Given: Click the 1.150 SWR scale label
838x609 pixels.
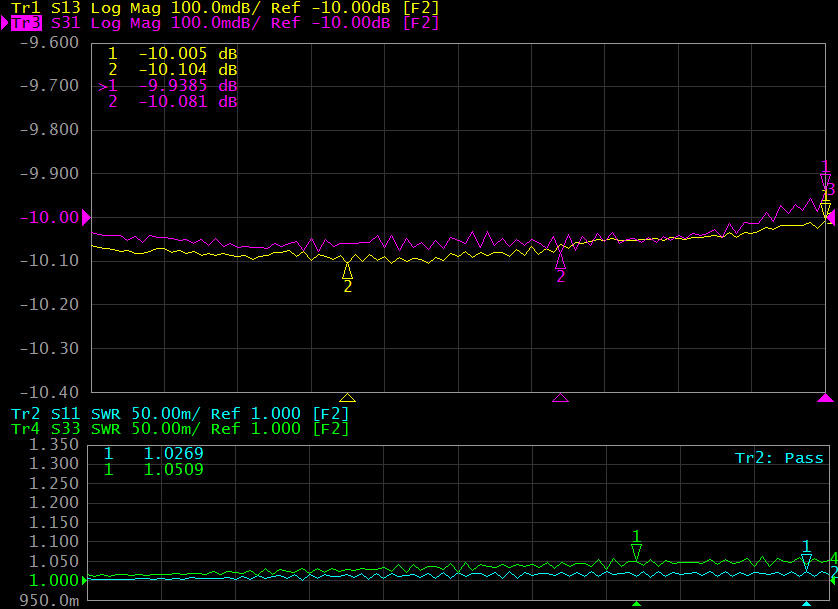Looking at the screenshot, I should 53,522.
